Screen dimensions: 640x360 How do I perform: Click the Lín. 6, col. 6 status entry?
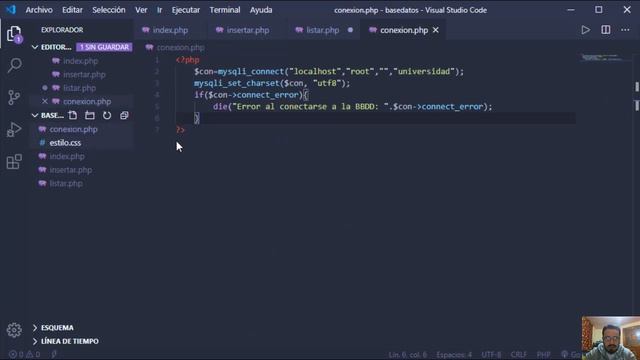coord(407,354)
